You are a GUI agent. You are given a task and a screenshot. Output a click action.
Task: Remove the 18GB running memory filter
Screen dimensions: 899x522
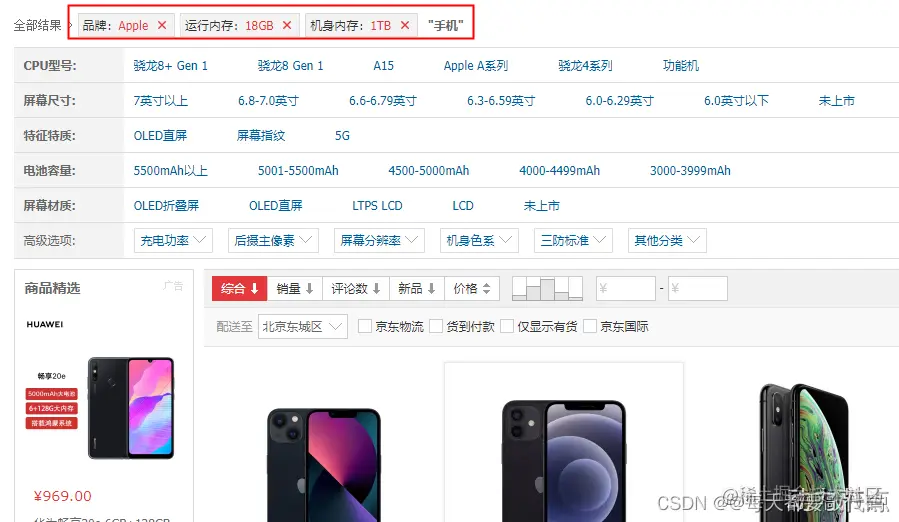pos(287,25)
